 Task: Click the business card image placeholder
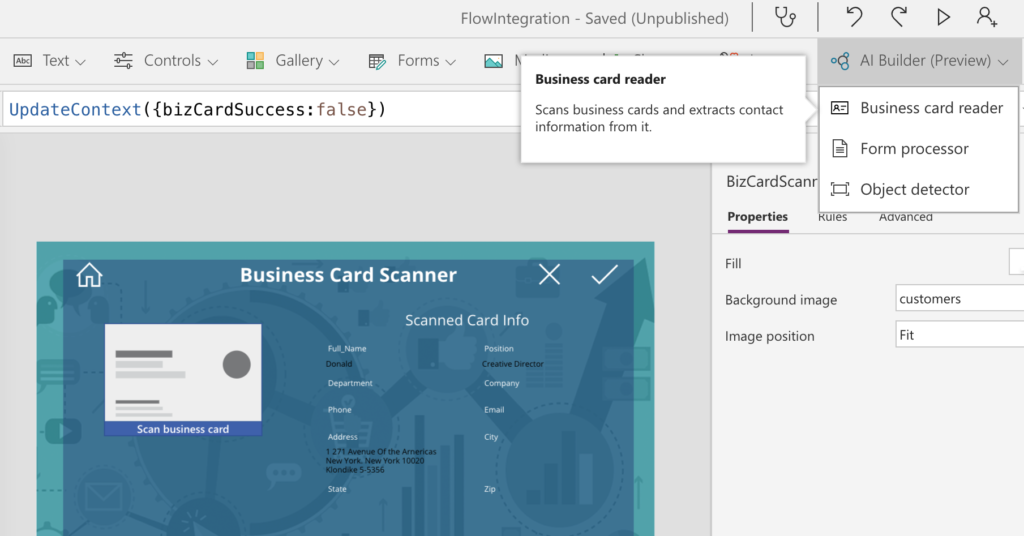(x=183, y=373)
